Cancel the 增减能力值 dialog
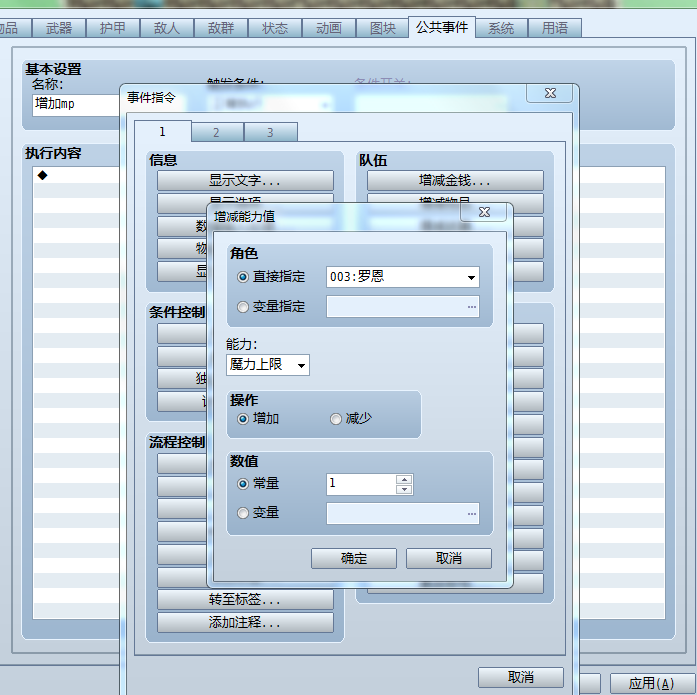 [x=449, y=558]
